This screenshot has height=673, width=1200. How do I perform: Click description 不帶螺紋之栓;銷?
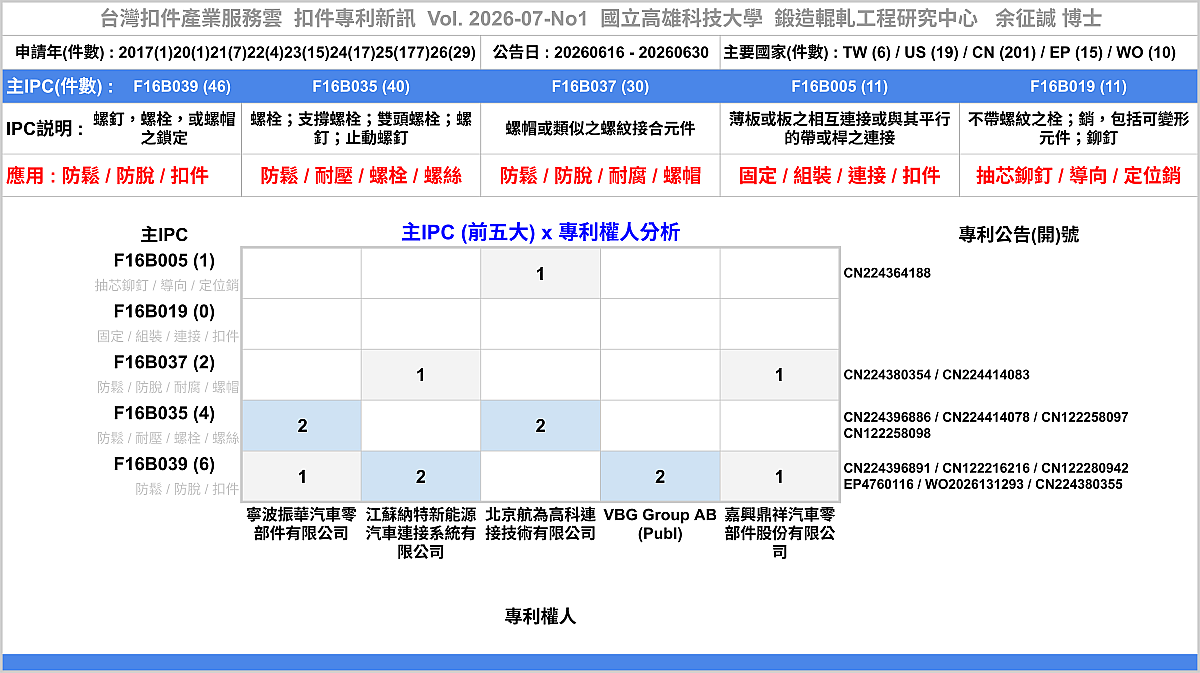click(x=1078, y=128)
